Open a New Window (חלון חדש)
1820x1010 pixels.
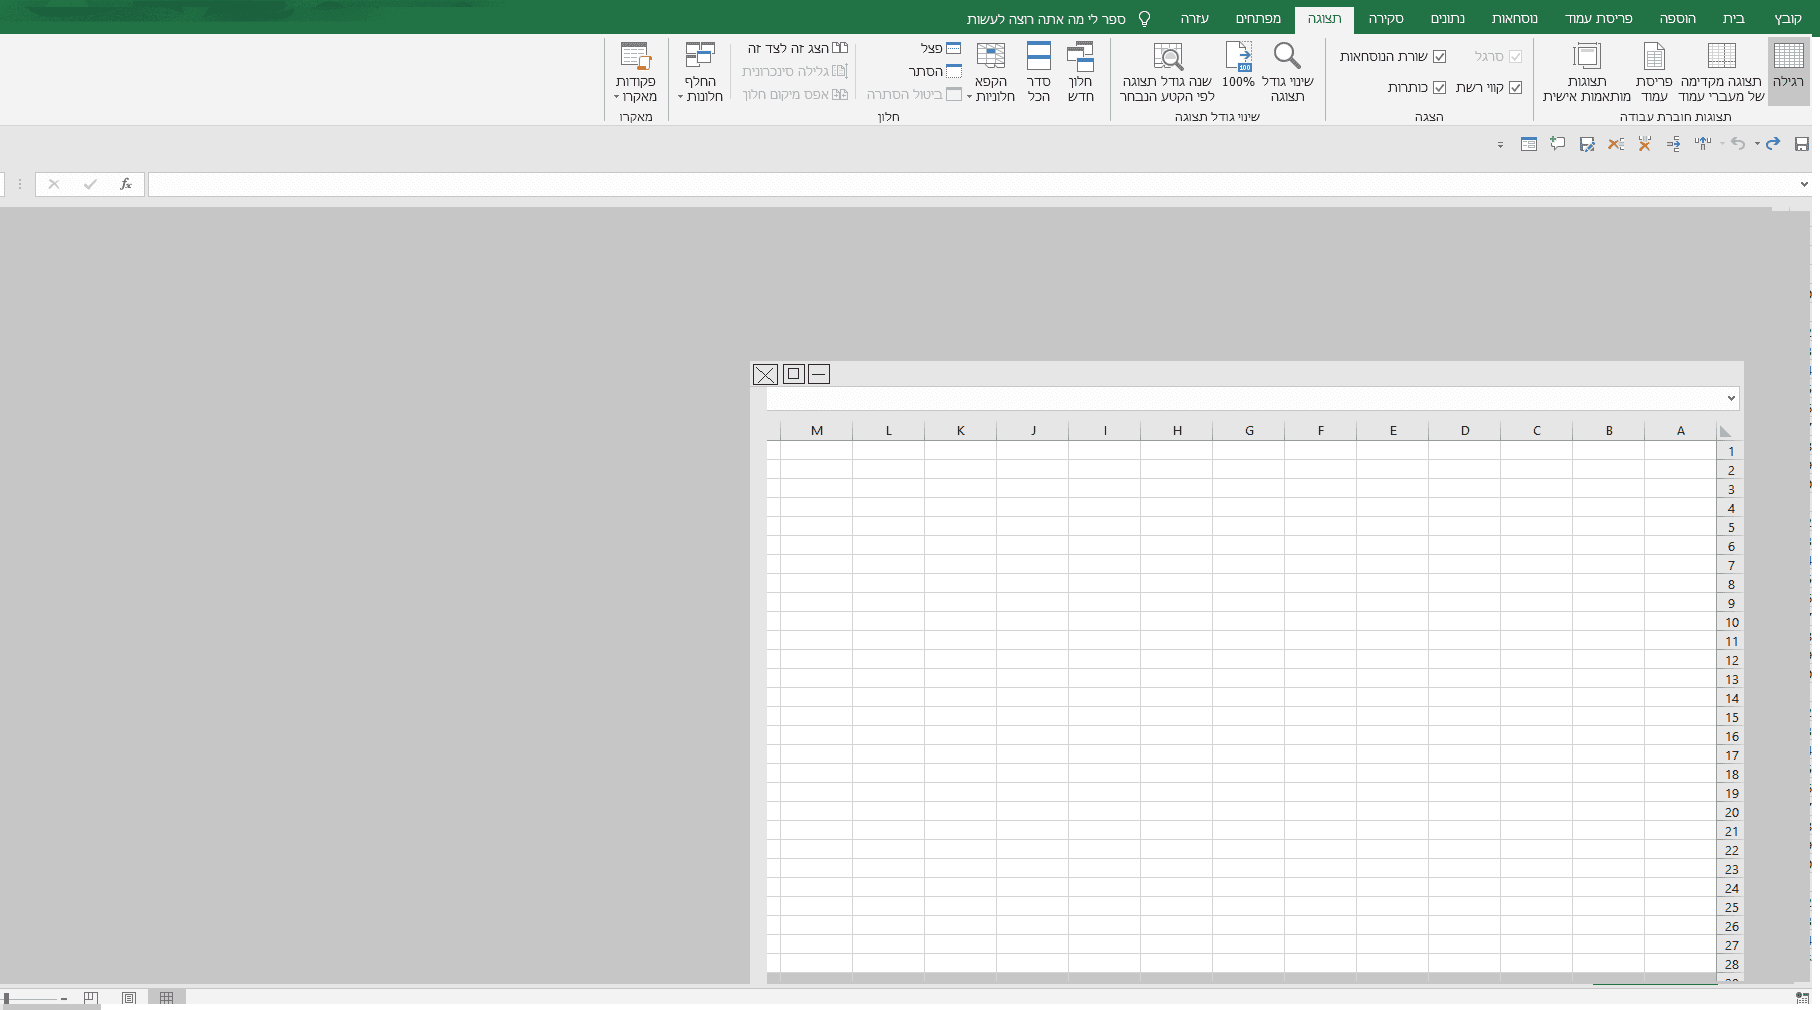point(1081,71)
